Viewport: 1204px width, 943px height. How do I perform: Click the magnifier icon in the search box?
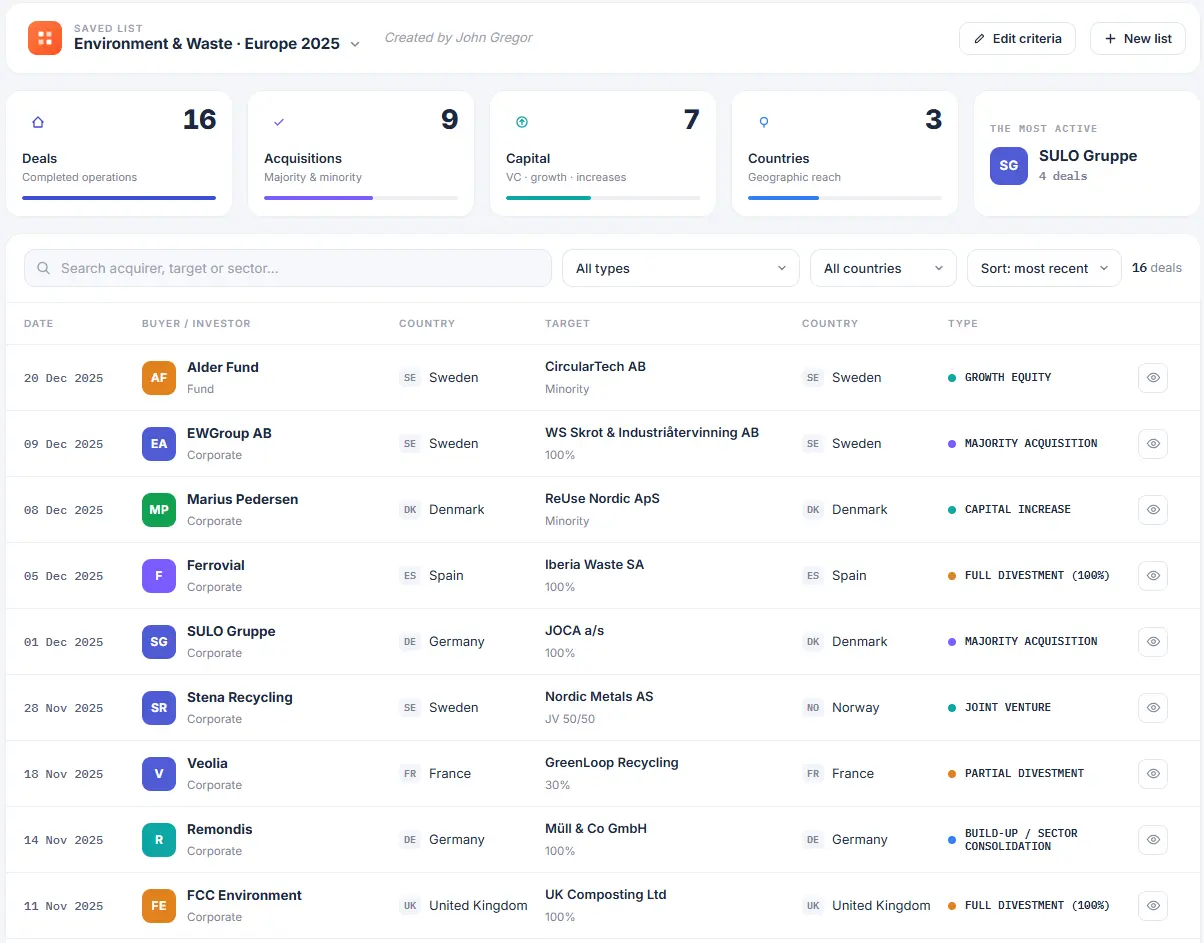44,268
